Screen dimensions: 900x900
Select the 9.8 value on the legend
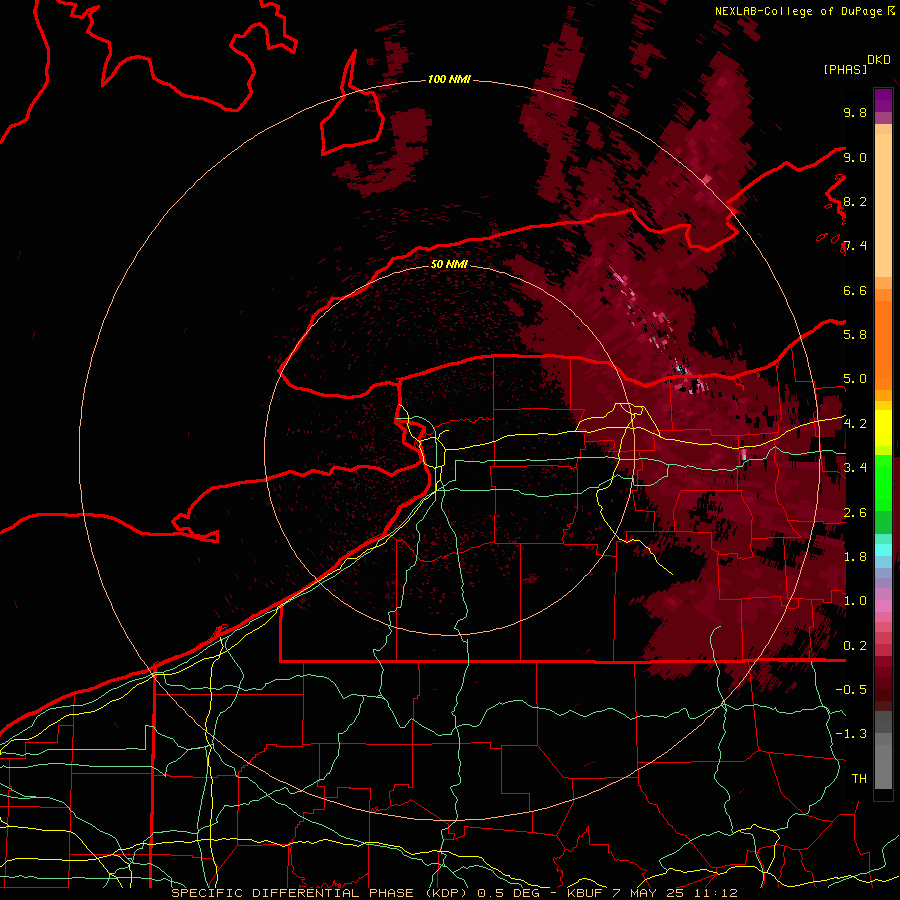click(855, 112)
